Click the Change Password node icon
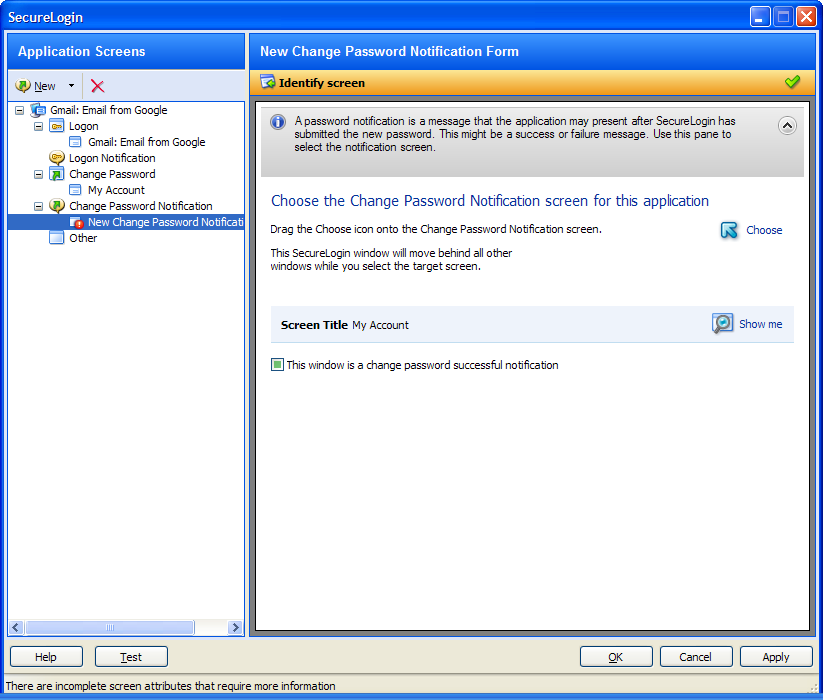 pos(57,174)
